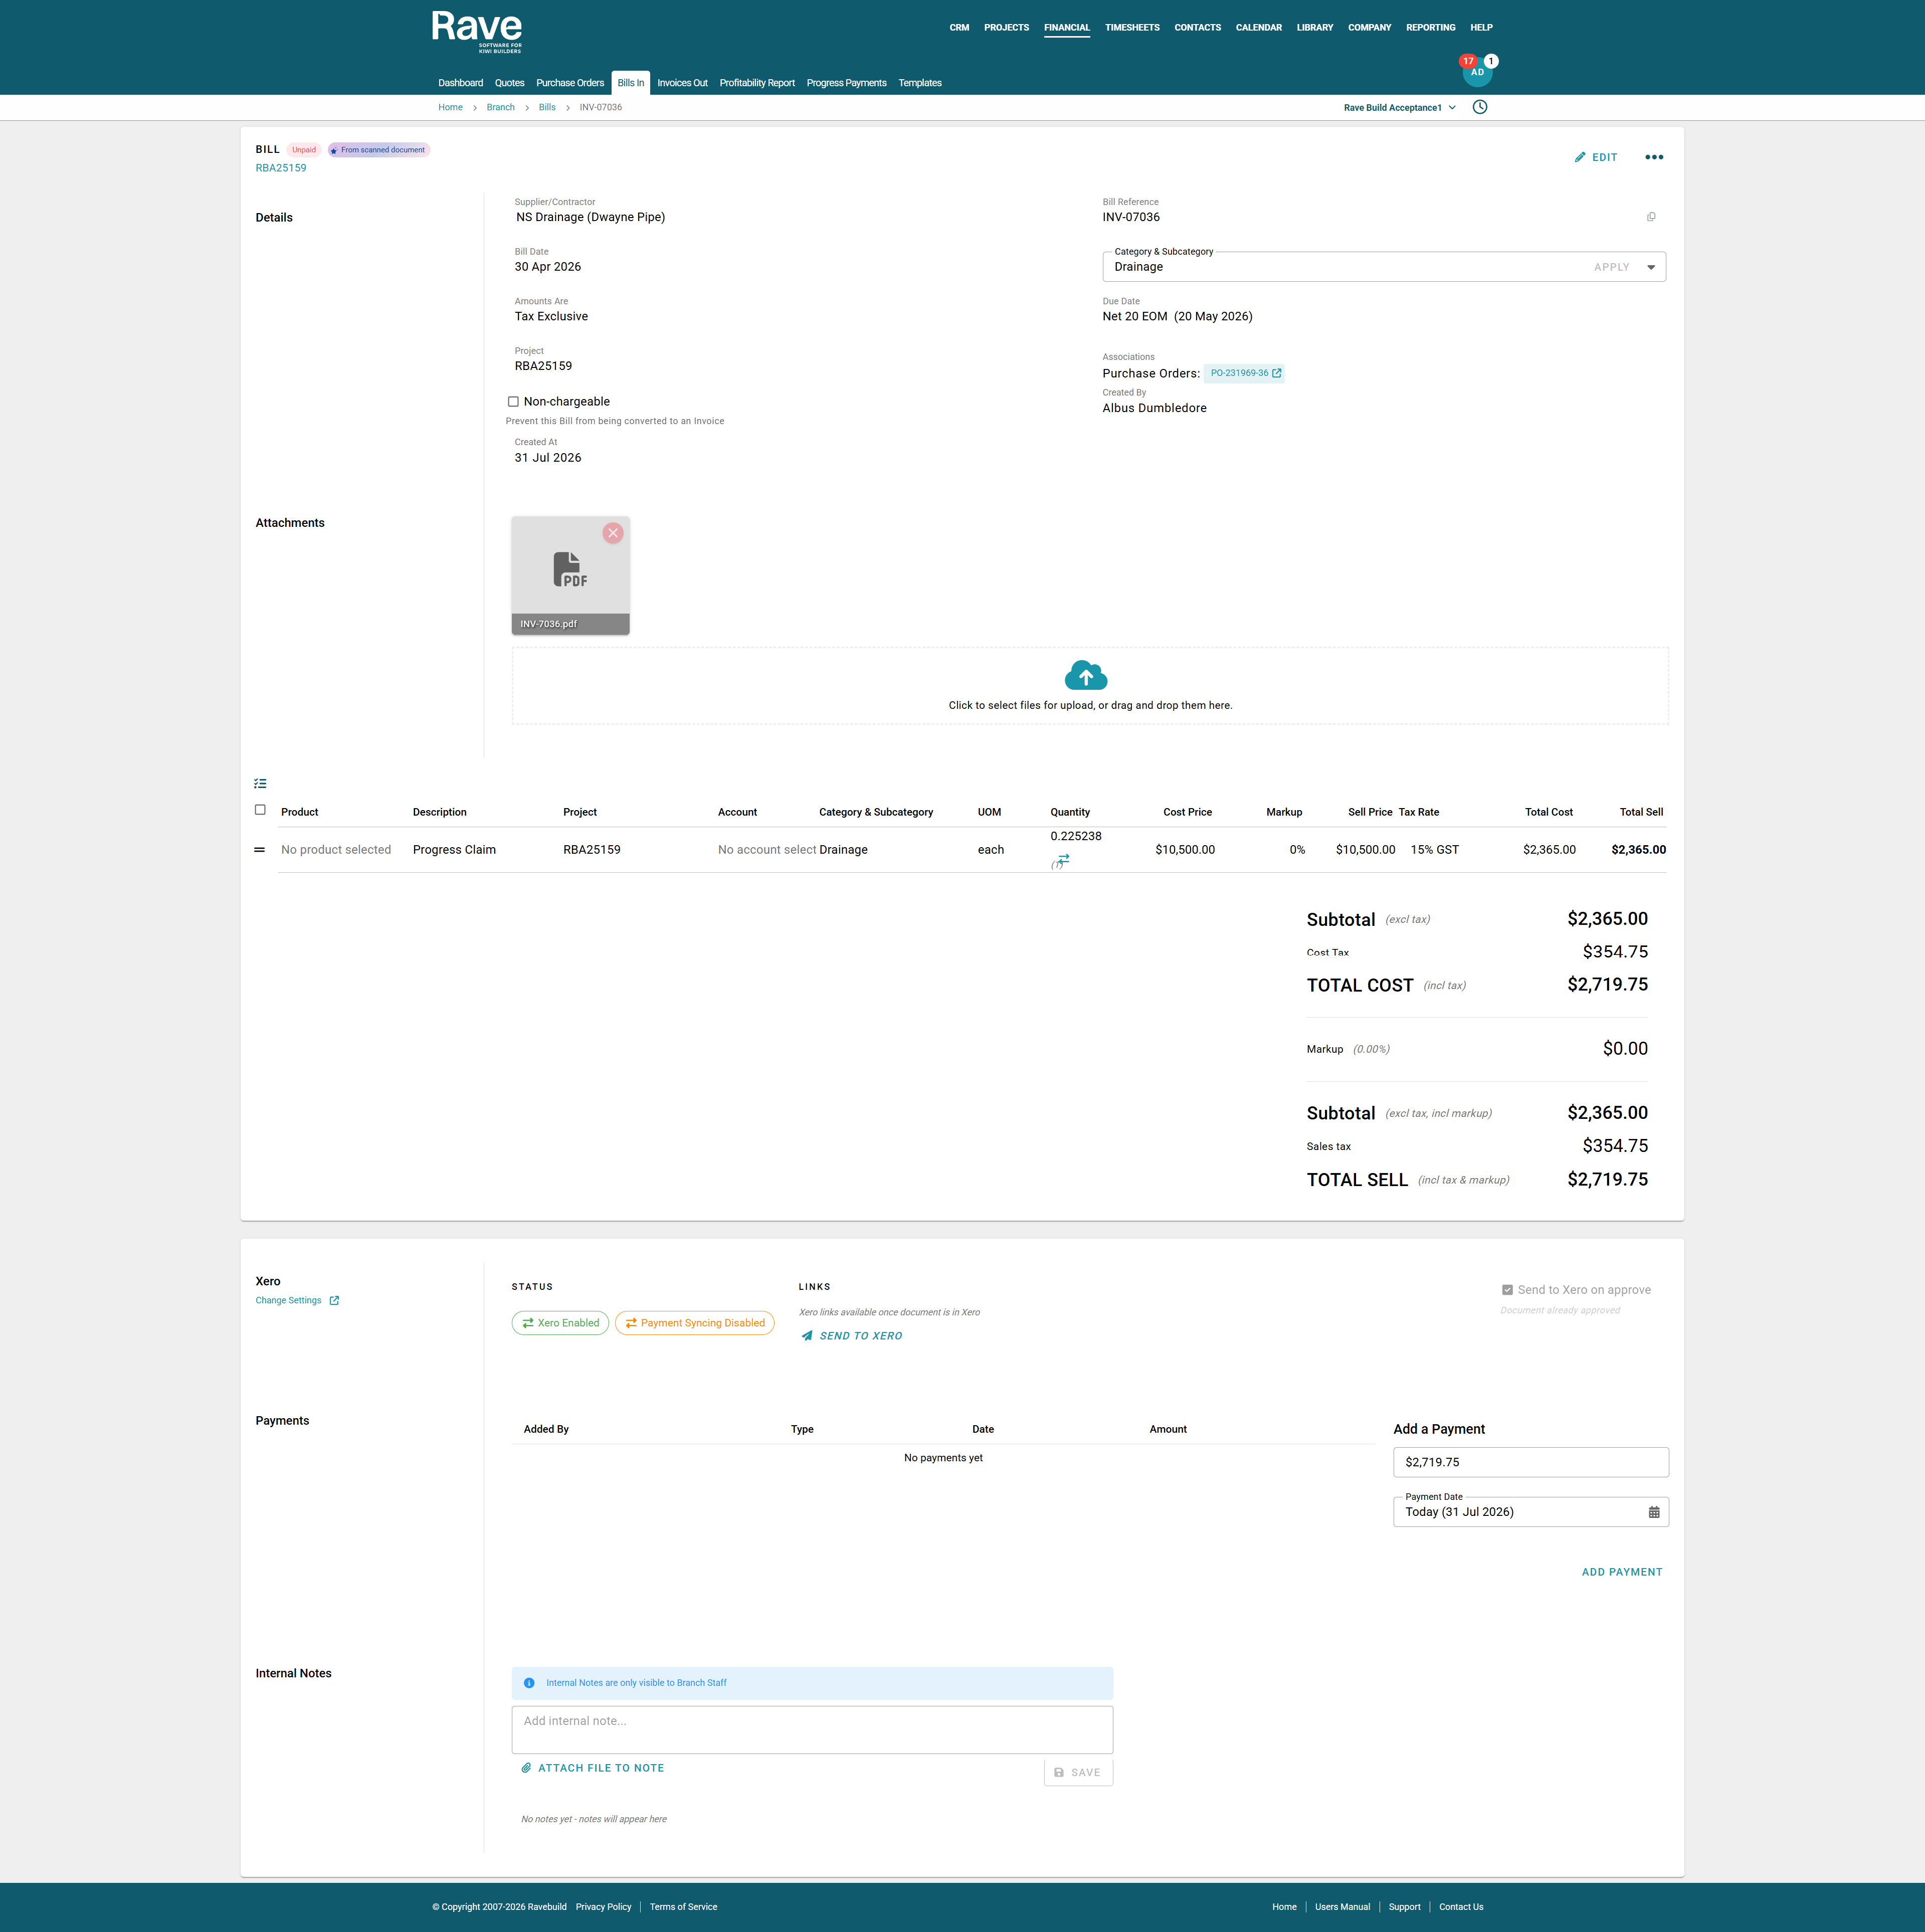Click the Add internal note text box
Image resolution: width=1925 pixels, height=1932 pixels.
click(812, 1730)
